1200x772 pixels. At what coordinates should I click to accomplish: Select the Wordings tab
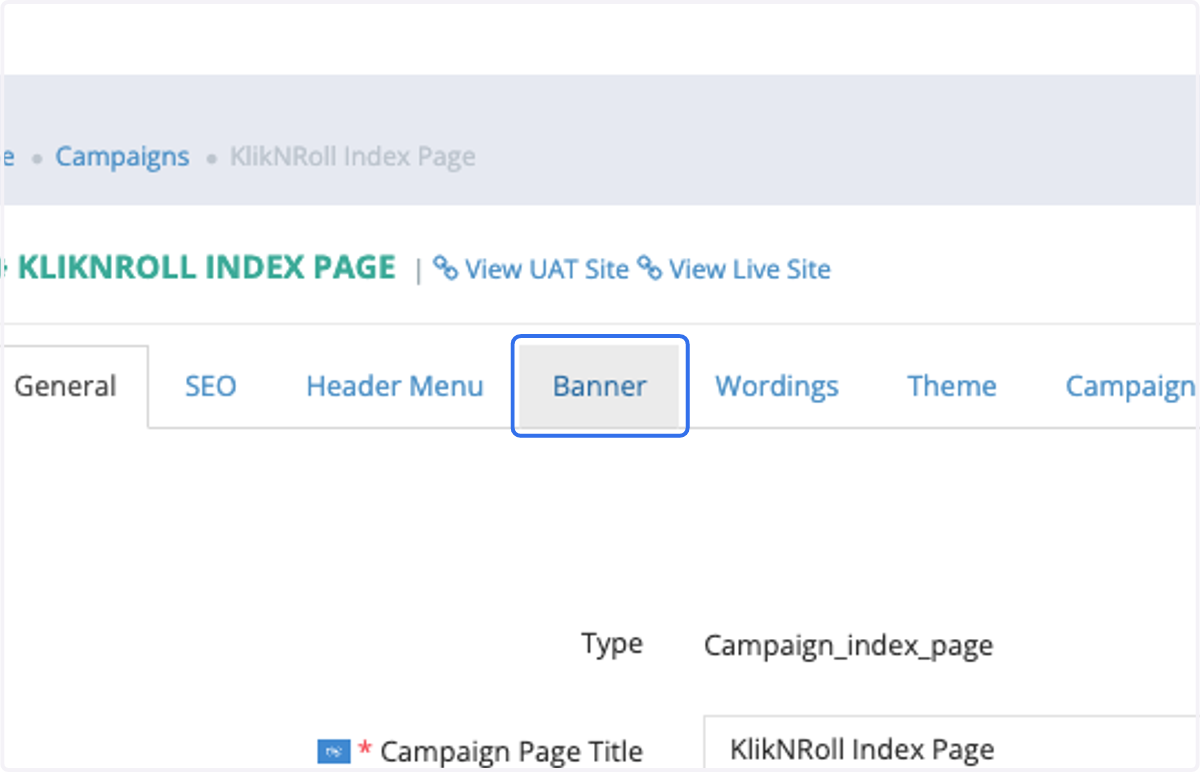777,386
